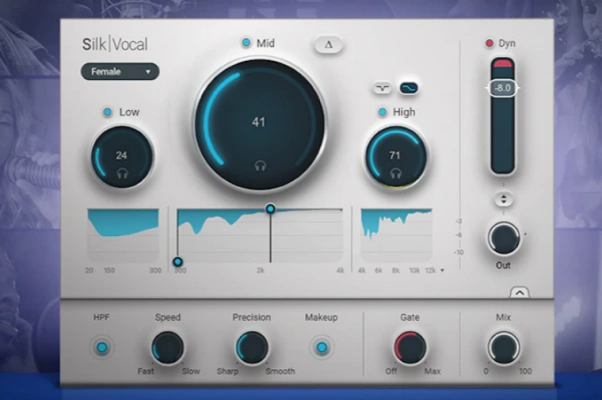Click the Dyn threshold handle at -8.0

pos(503,88)
